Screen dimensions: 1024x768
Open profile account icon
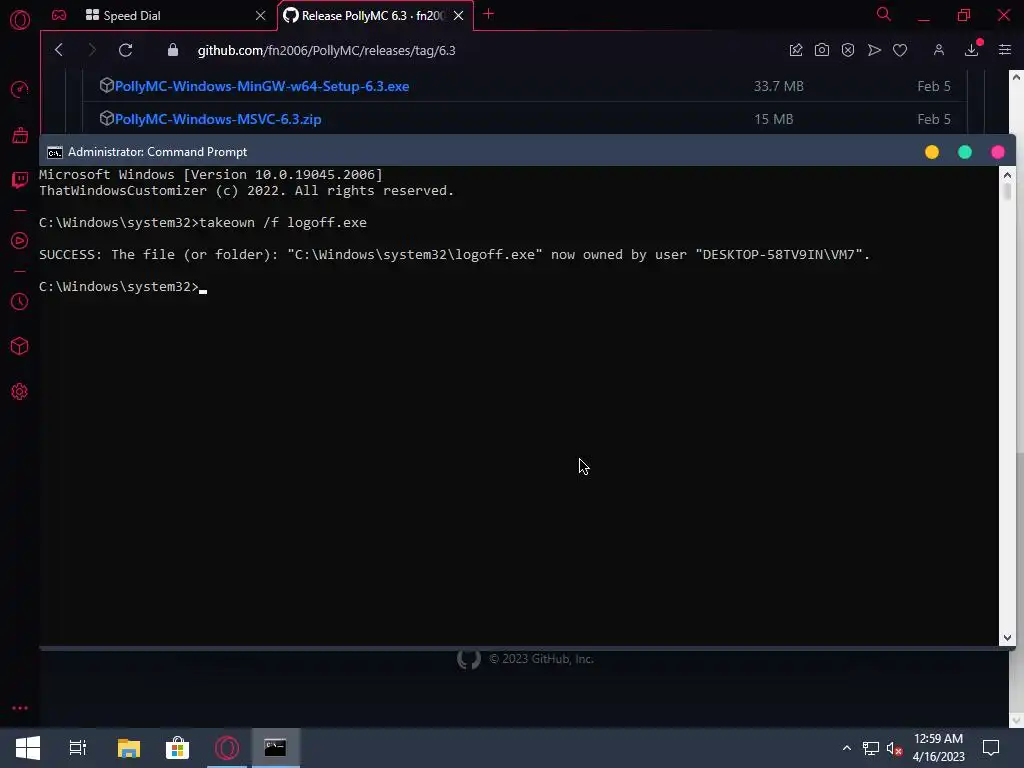pos(938,50)
